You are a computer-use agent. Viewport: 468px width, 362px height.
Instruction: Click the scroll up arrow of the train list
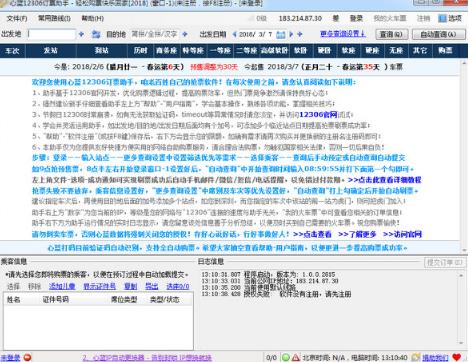(x=464, y=62)
